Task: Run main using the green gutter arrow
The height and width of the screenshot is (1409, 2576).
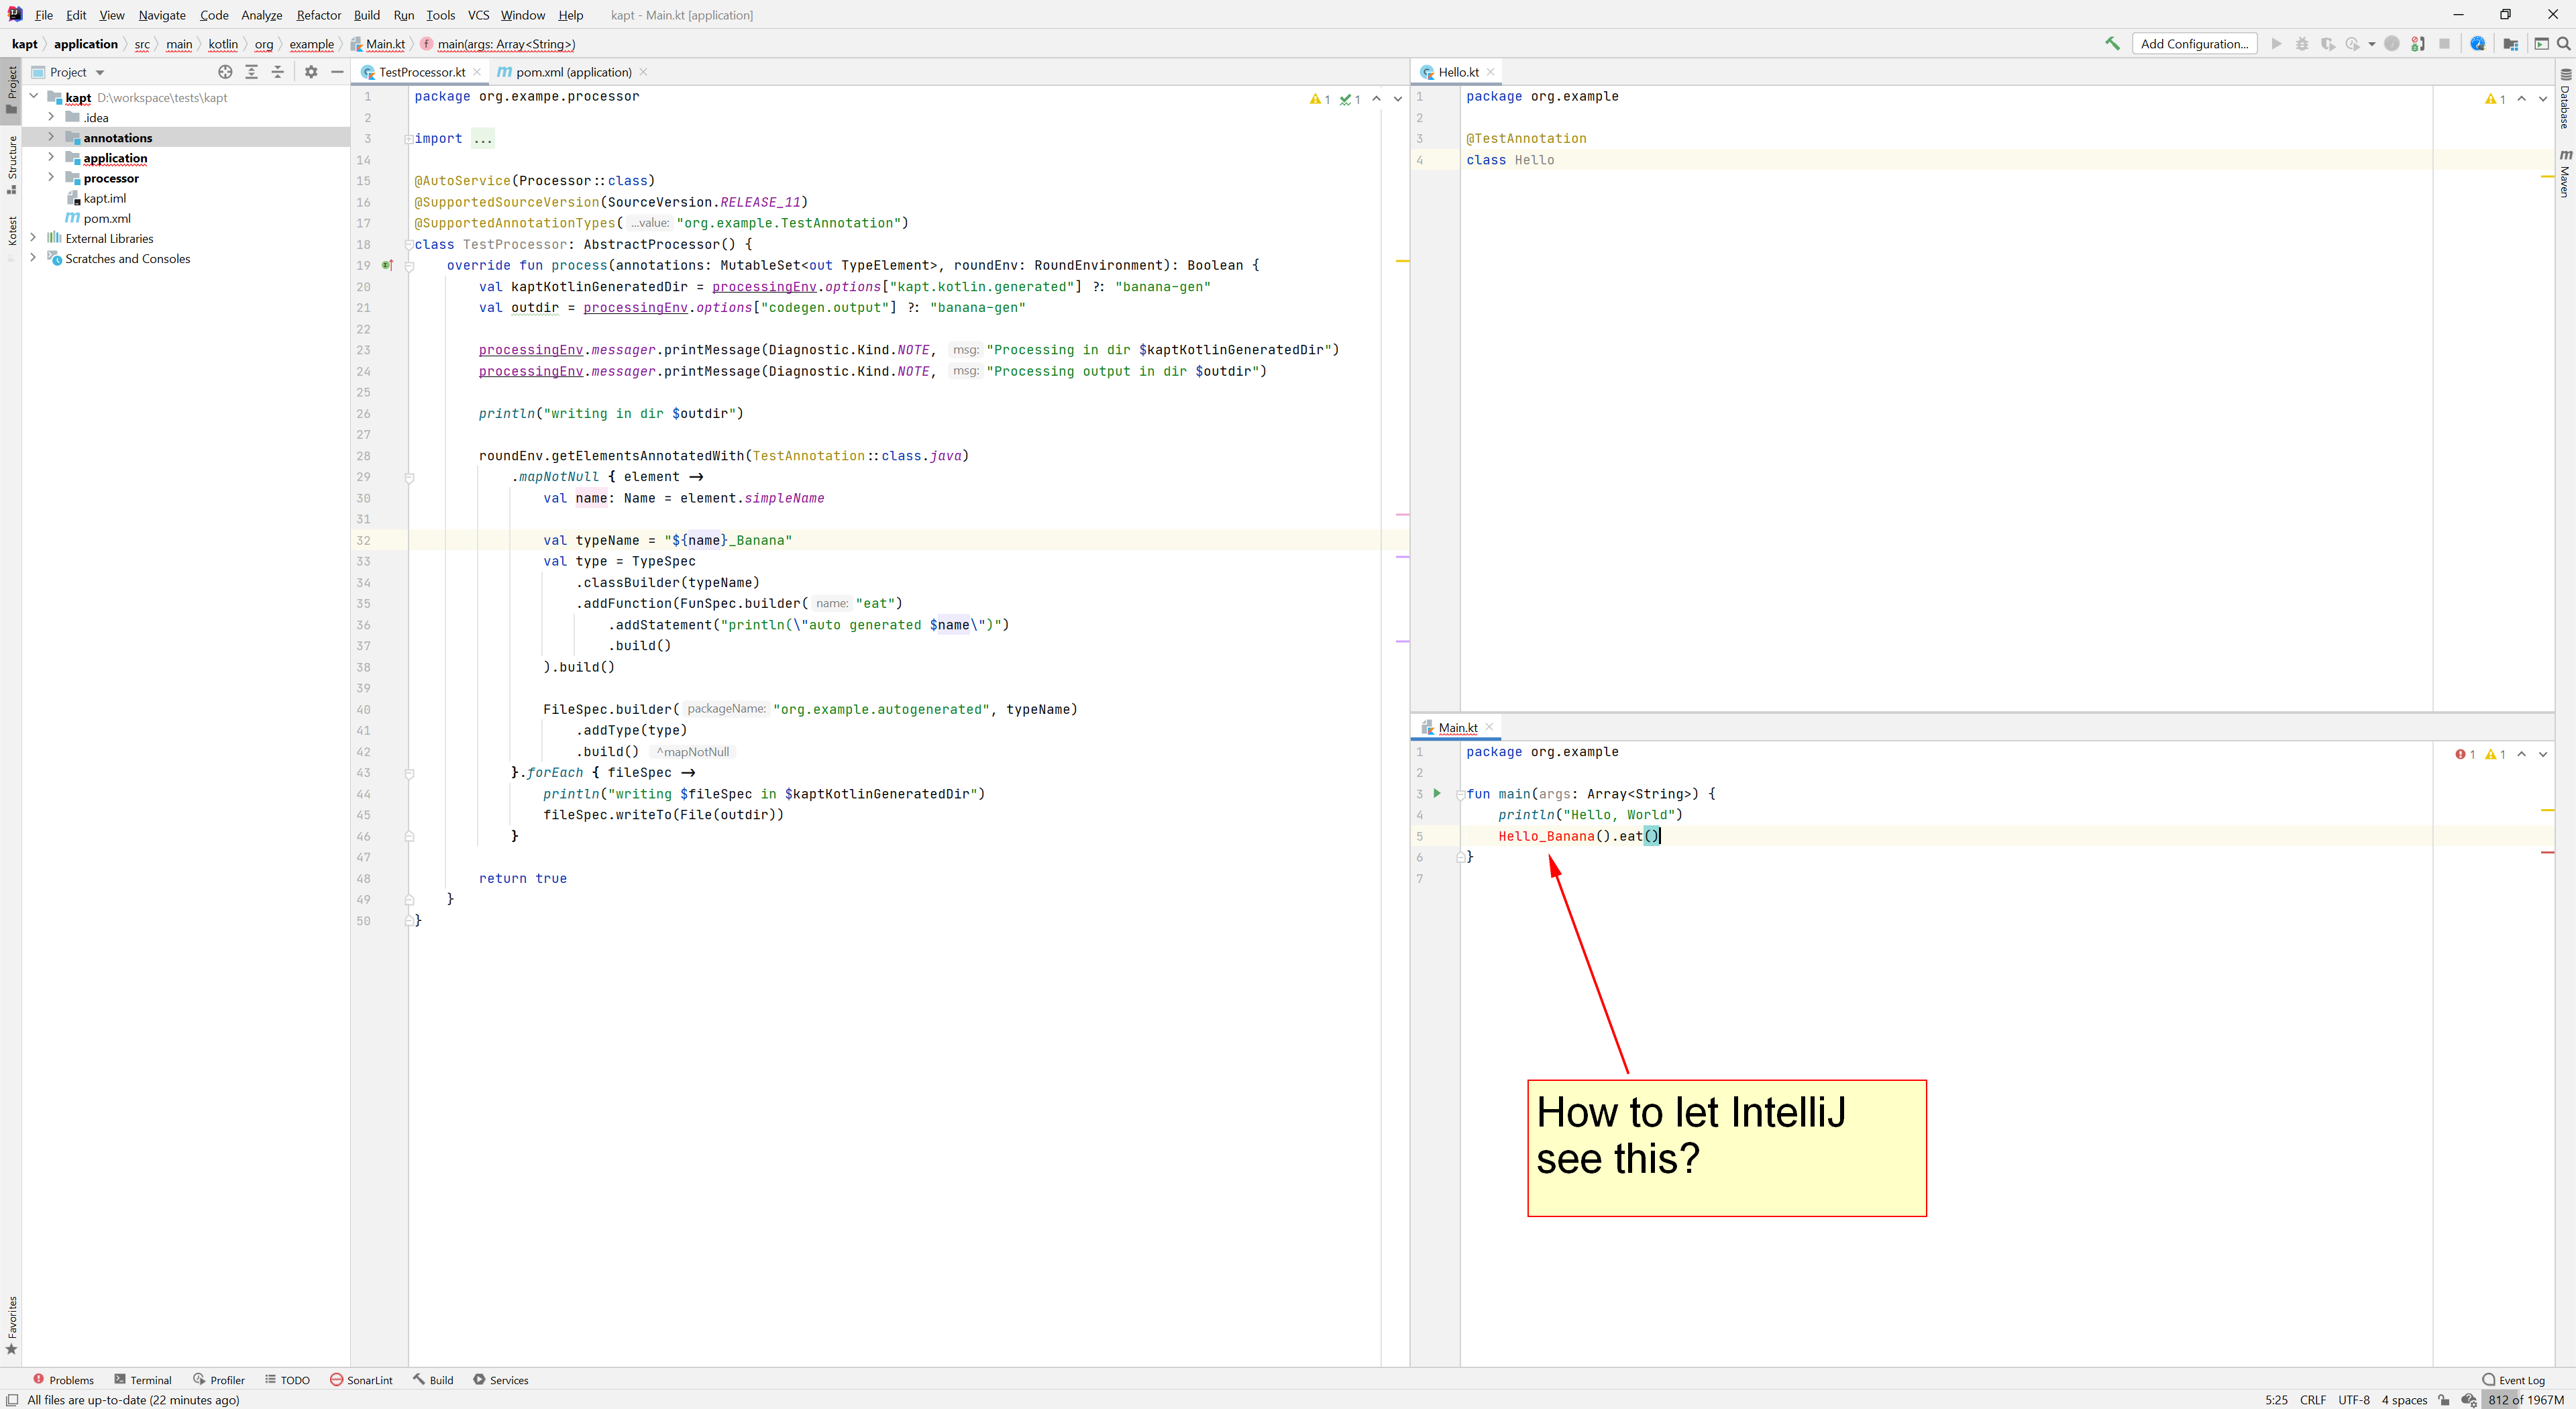Action: point(1437,793)
